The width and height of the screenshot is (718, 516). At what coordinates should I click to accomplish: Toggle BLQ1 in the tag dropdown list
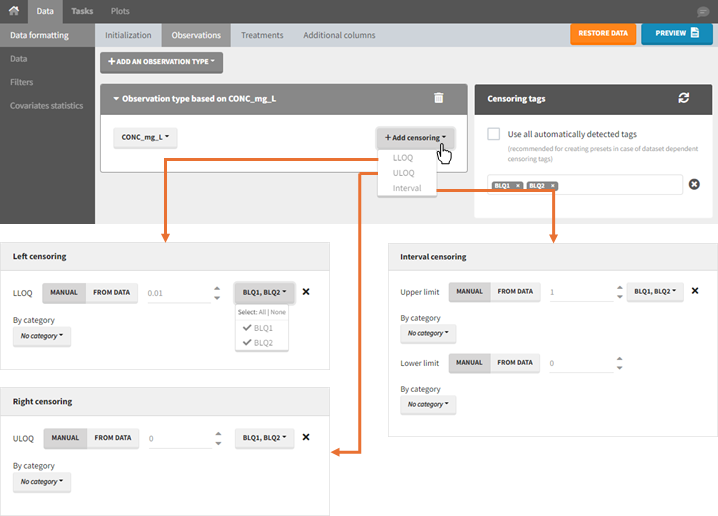(263, 327)
